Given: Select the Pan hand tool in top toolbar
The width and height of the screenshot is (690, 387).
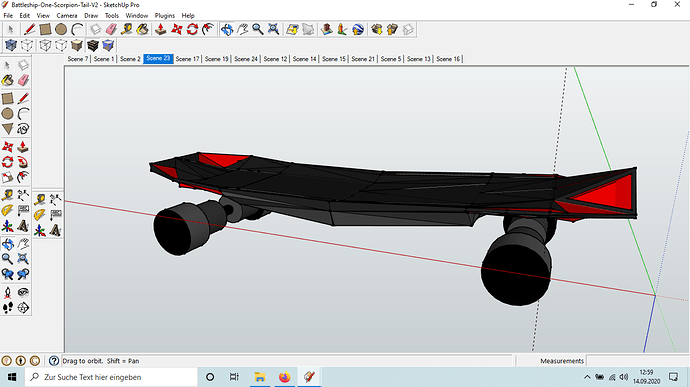Looking at the screenshot, I should pos(242,29).
